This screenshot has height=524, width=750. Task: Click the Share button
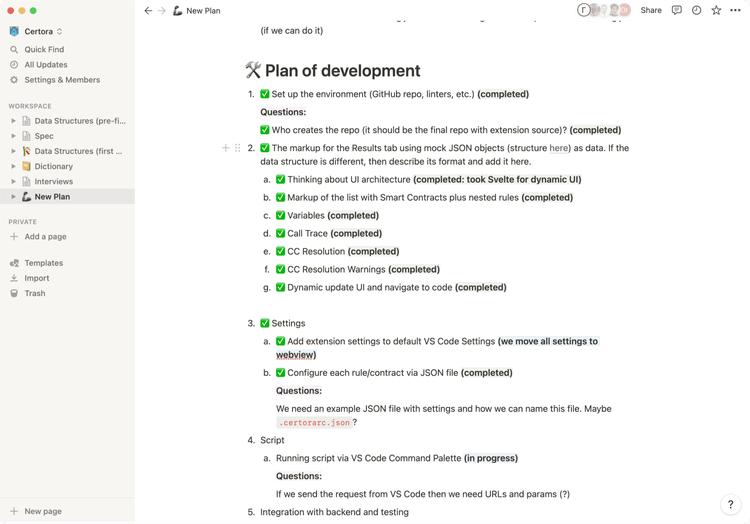tap(651, 10)
